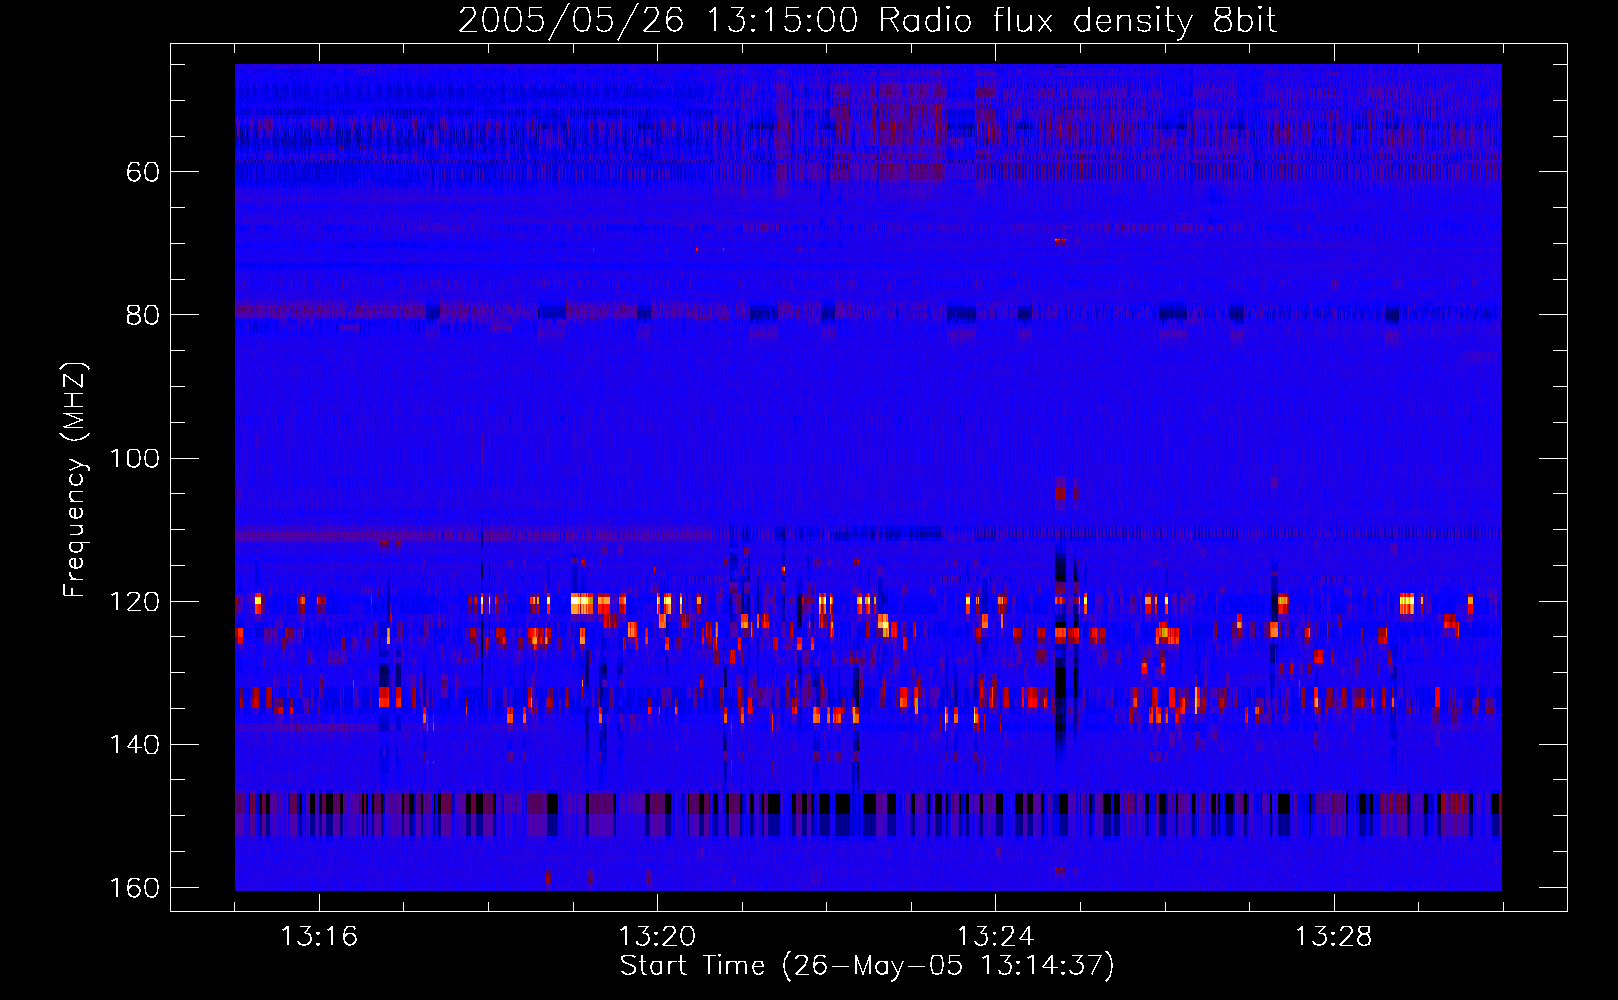Click the 60 frequency tick label
Screen dimensions: 1618x1000
143,172
